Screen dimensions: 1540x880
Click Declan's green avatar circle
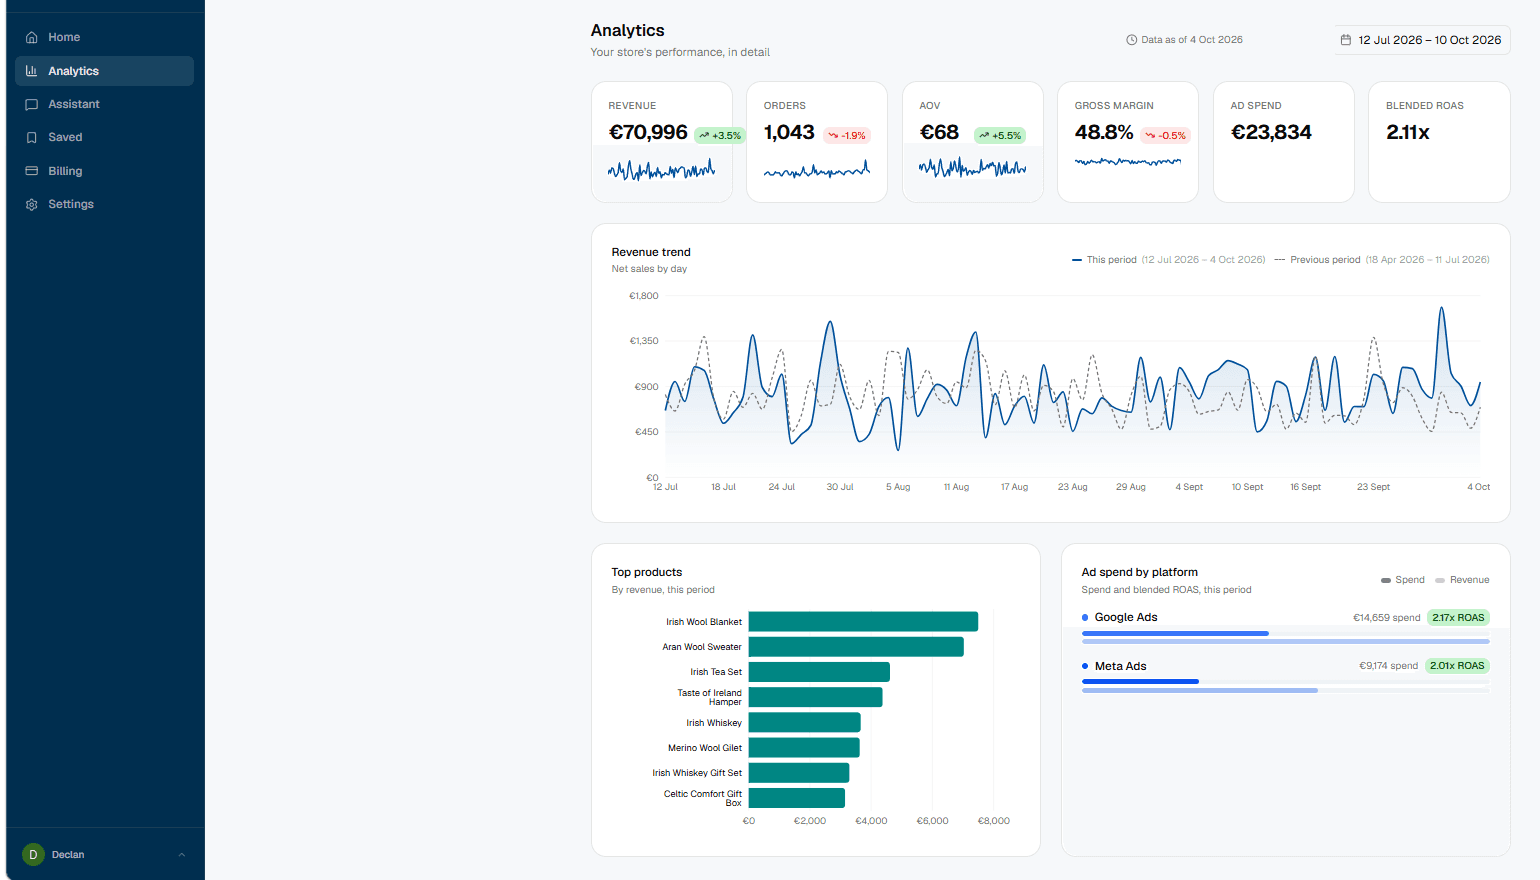33,854
